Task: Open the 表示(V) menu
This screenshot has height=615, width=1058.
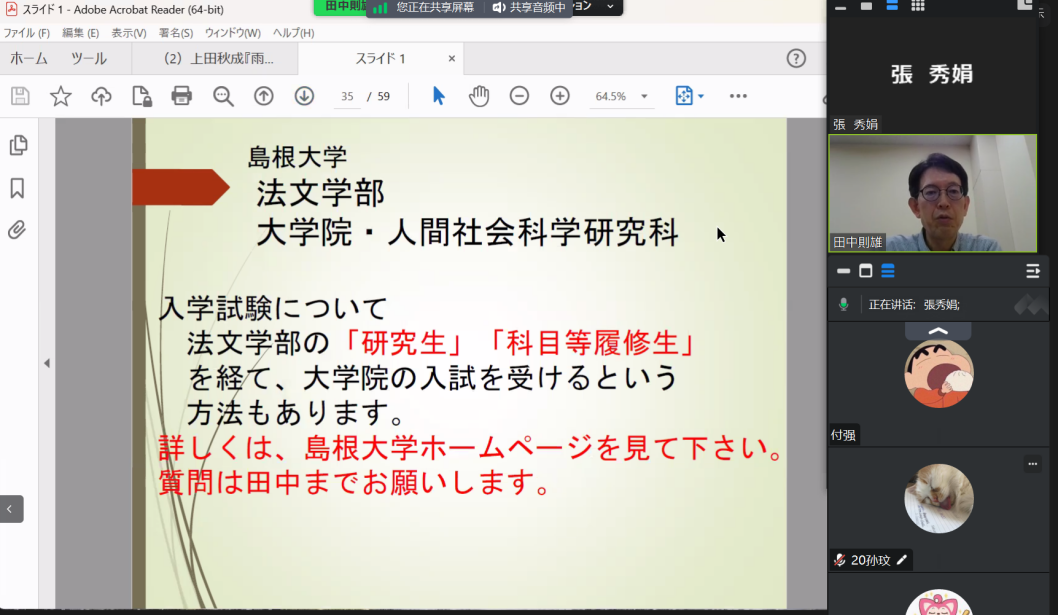Action: click(x=128, y=33)
